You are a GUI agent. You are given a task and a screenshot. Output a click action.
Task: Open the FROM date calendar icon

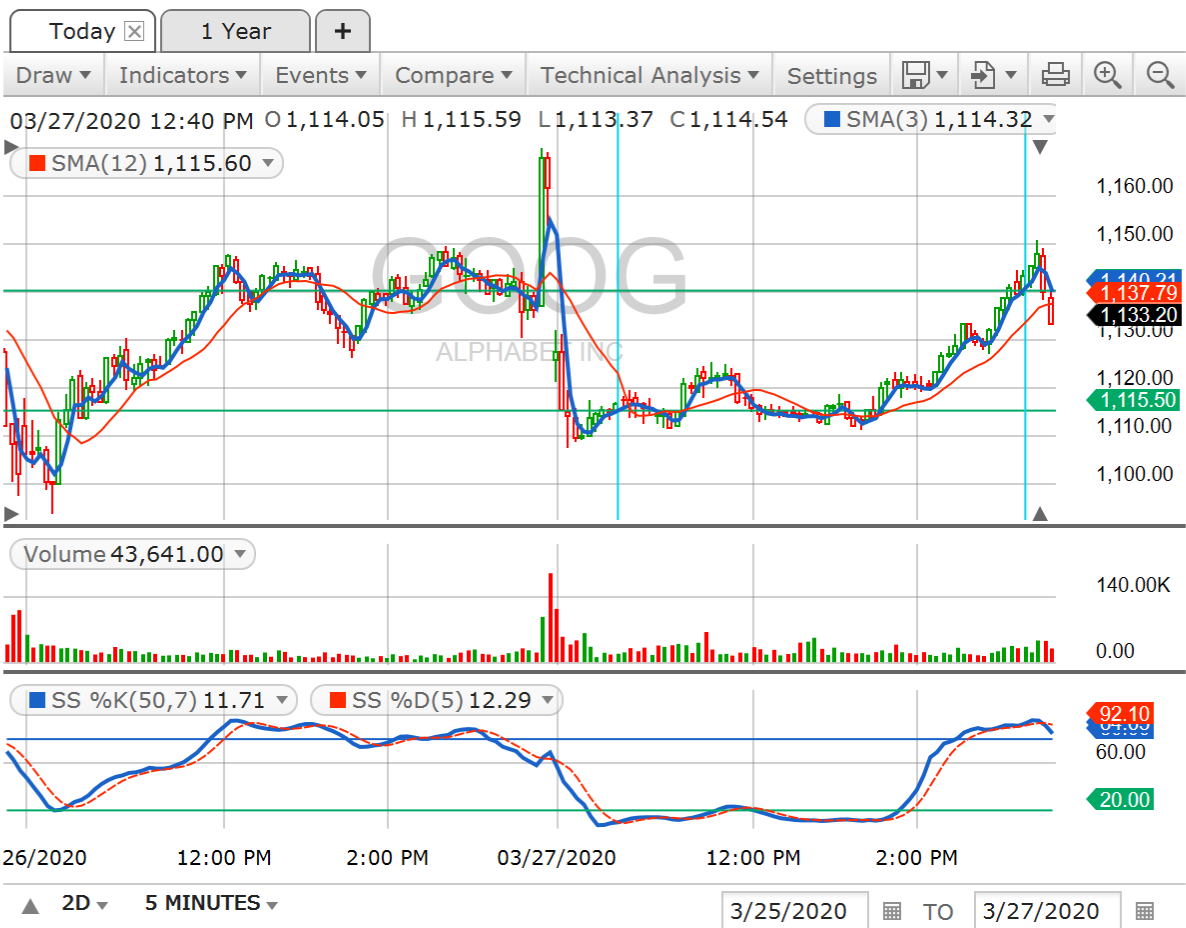(x=892, y=911)
